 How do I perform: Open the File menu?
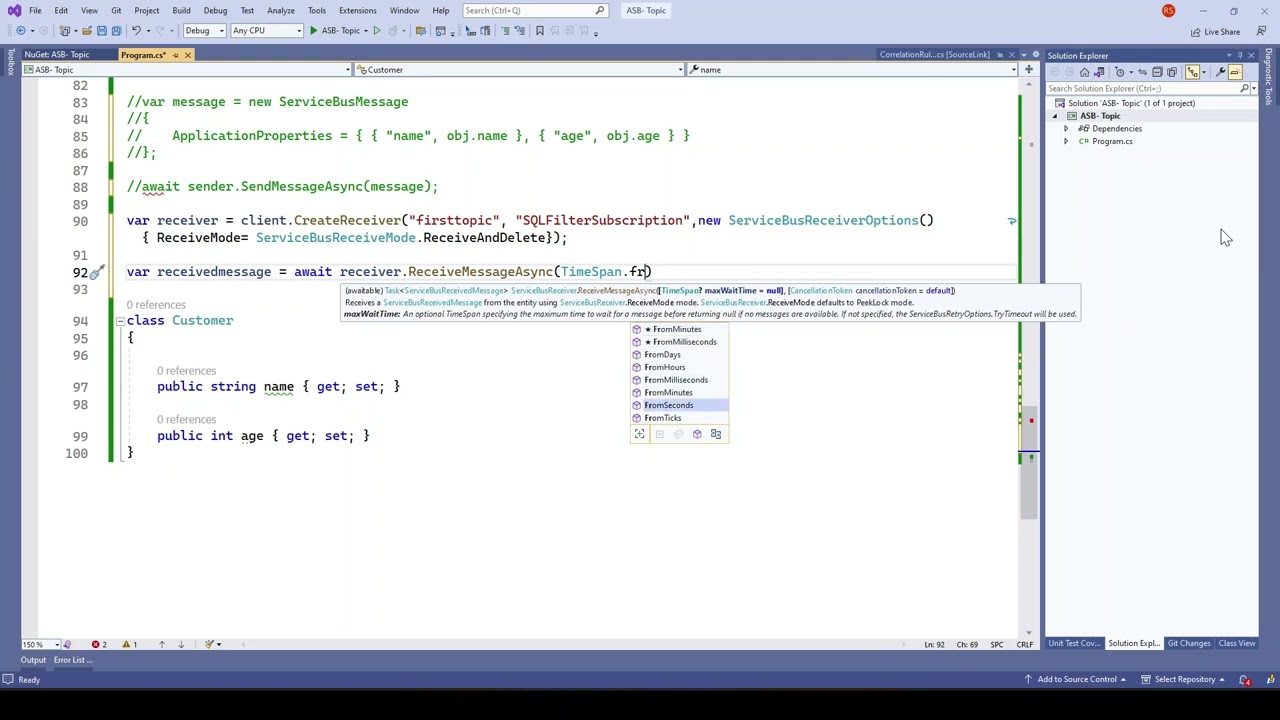[x=35, y=10]
